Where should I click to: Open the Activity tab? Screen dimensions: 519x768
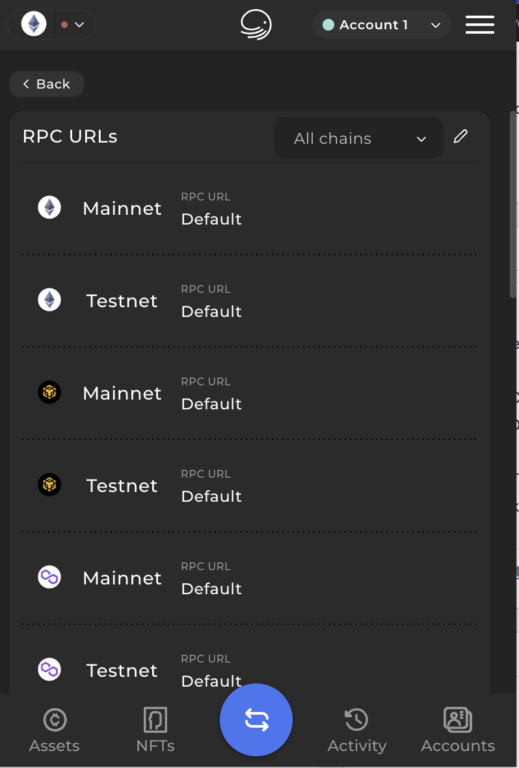[x=357, y=730]
